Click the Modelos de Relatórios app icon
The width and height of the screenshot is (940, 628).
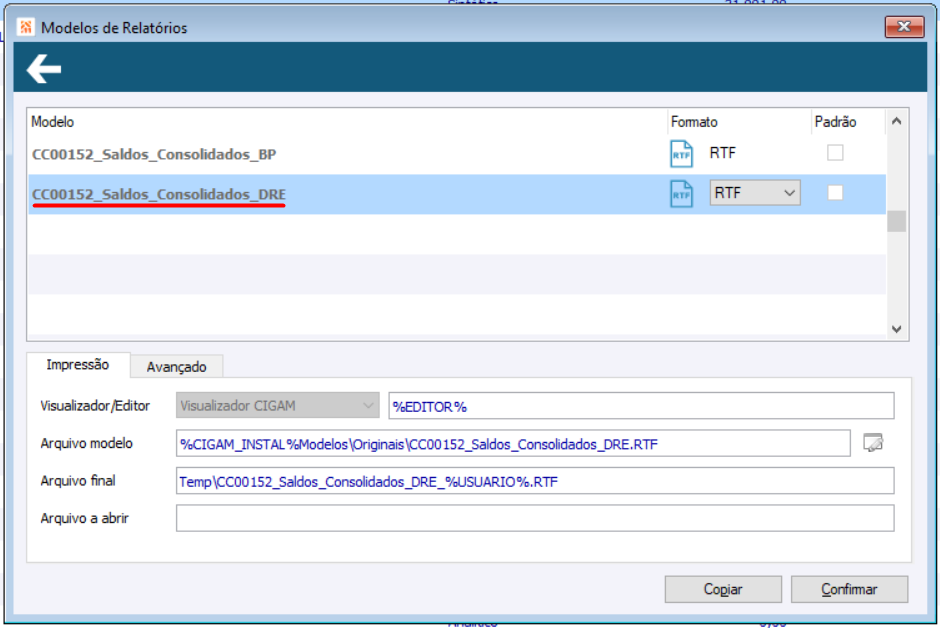26,27
